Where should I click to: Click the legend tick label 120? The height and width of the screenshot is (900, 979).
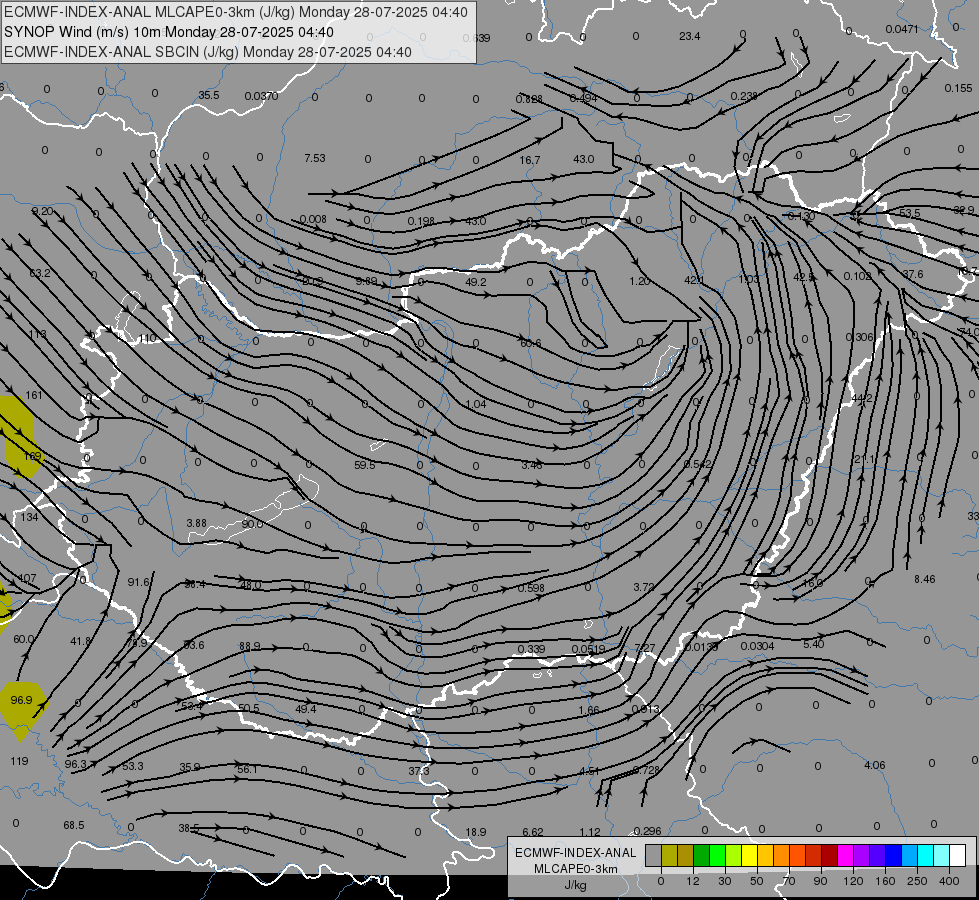pos(853,881)
